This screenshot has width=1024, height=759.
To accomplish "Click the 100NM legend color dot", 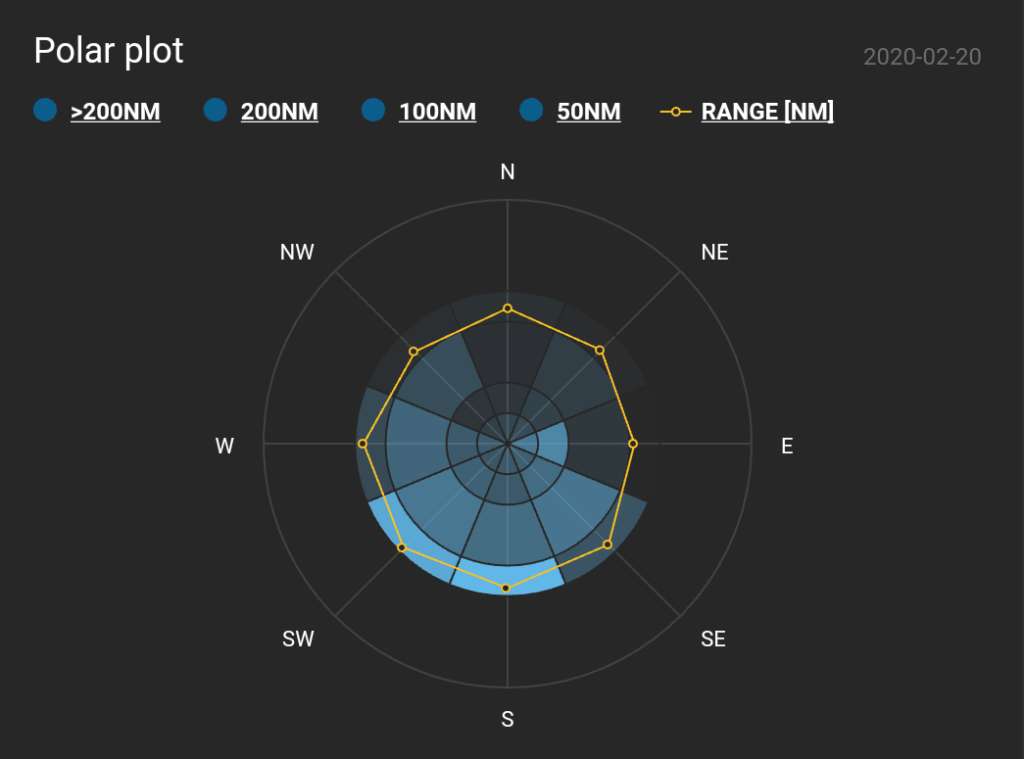I will 373,110.
